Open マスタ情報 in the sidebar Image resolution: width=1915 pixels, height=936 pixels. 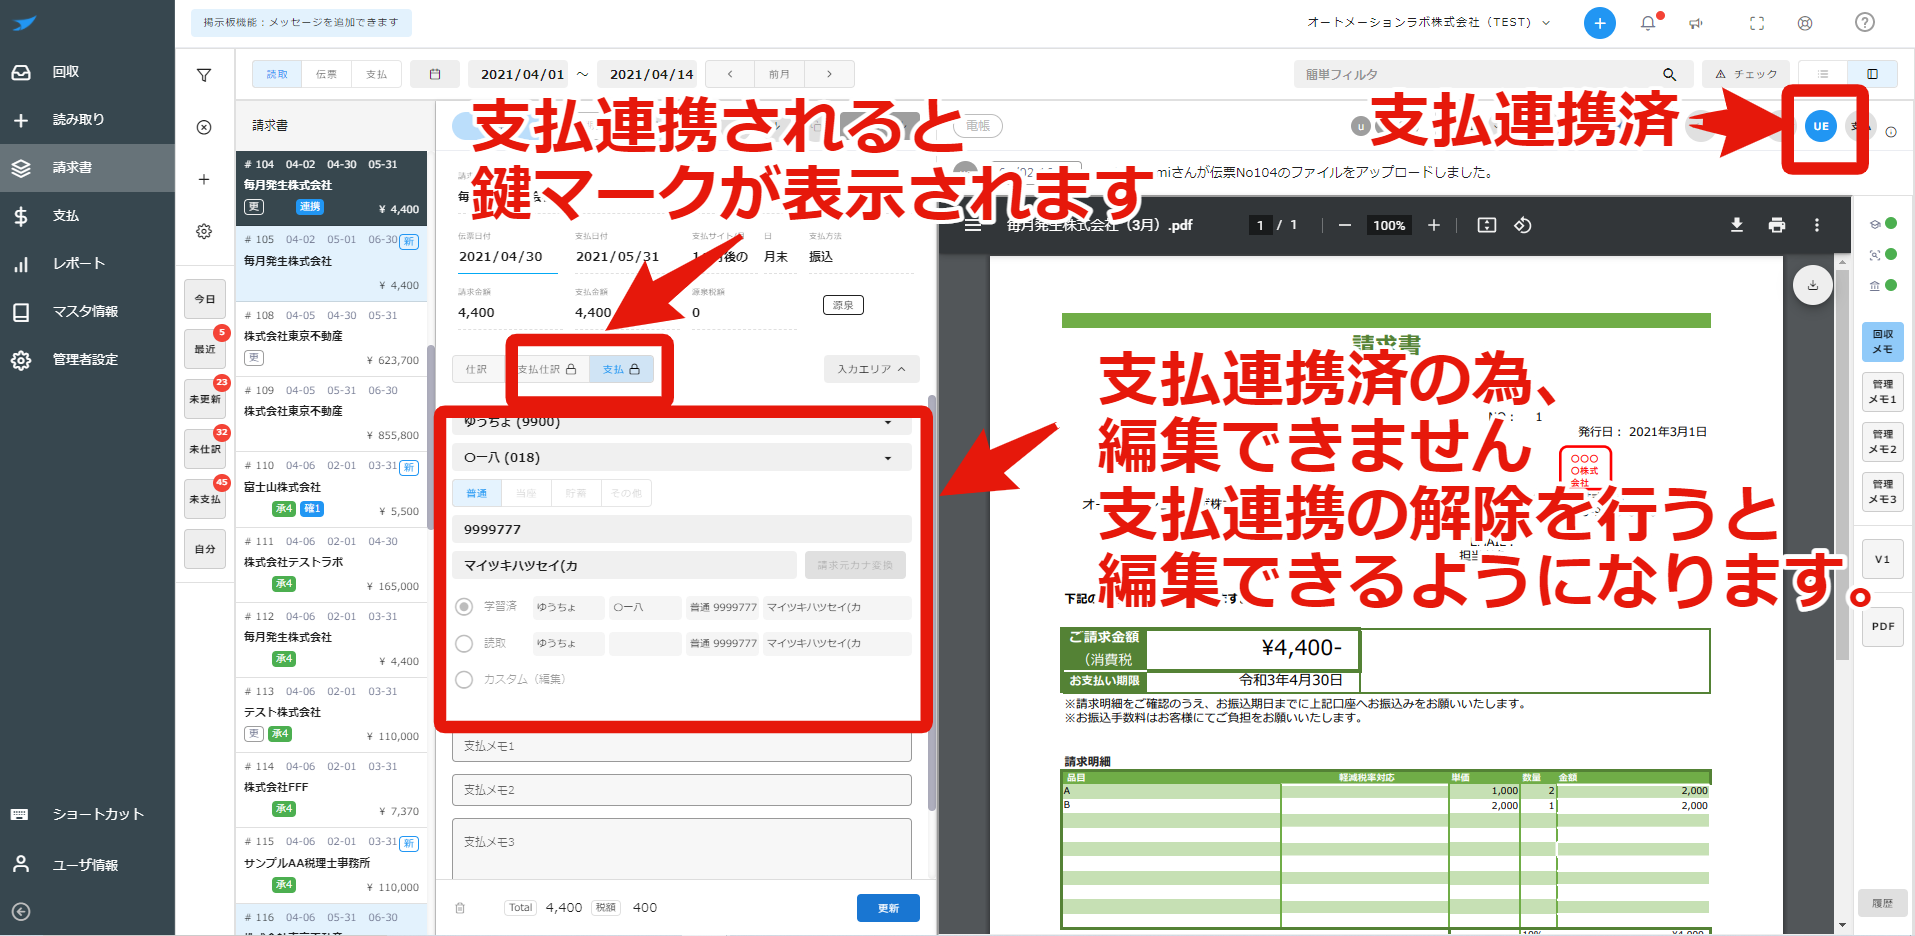click(87, 312)
